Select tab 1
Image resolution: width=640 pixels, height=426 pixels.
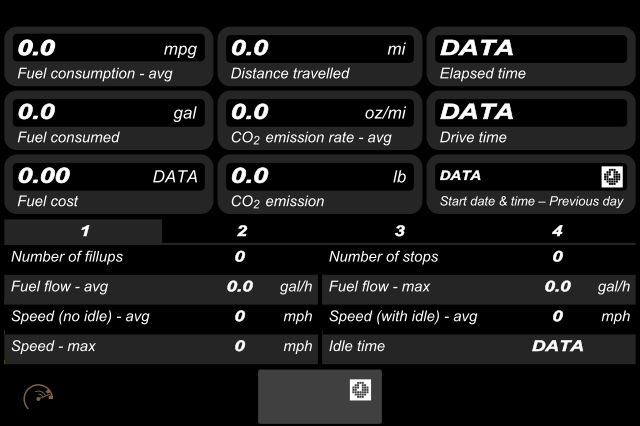(x=83, y=231)
